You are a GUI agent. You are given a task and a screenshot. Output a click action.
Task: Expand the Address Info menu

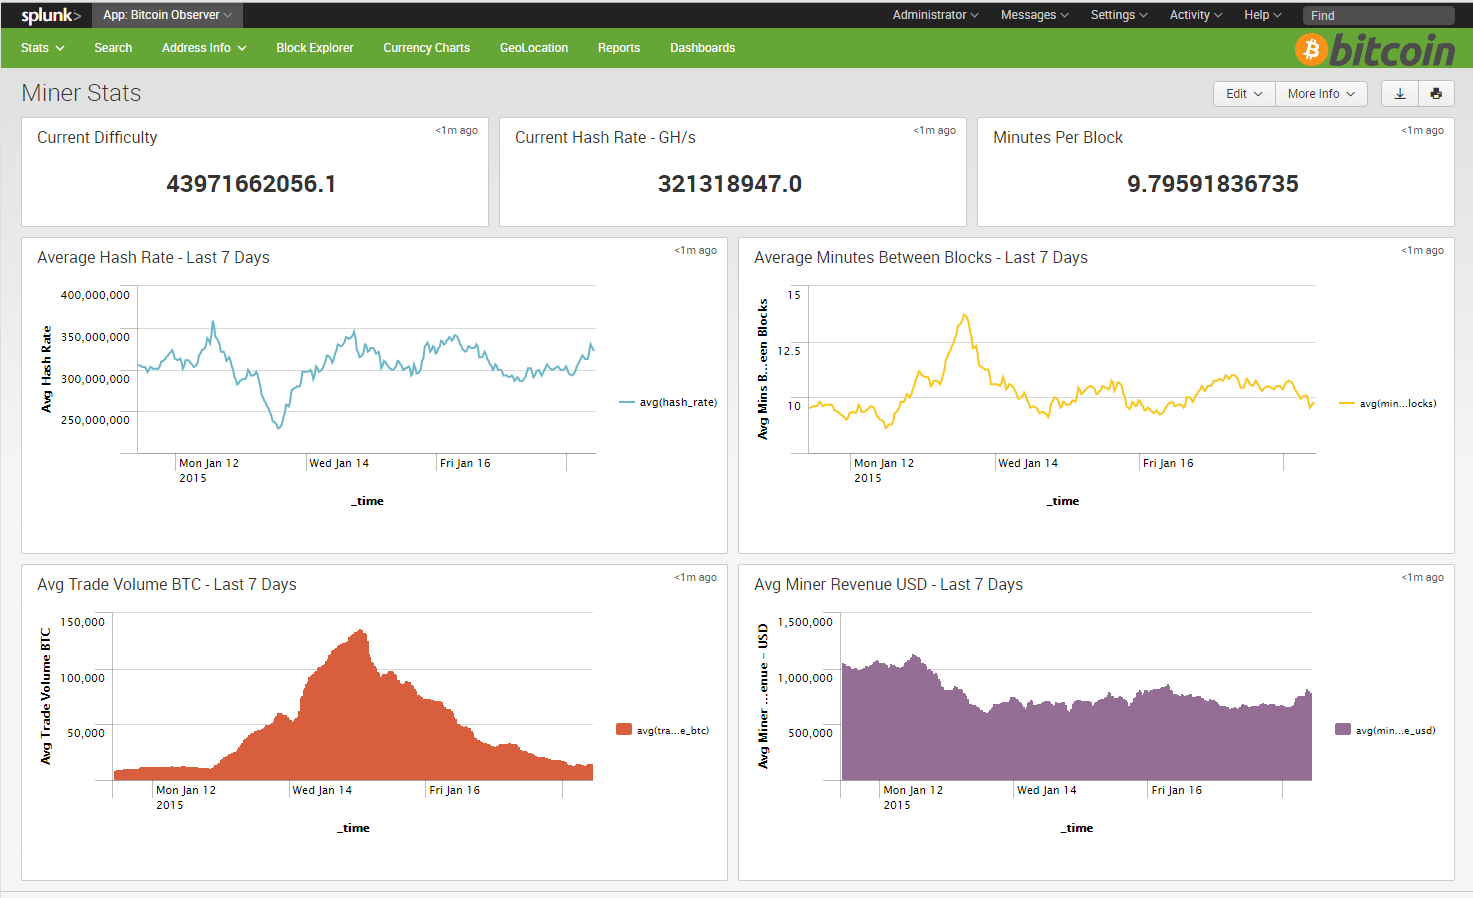pos(204,48)
